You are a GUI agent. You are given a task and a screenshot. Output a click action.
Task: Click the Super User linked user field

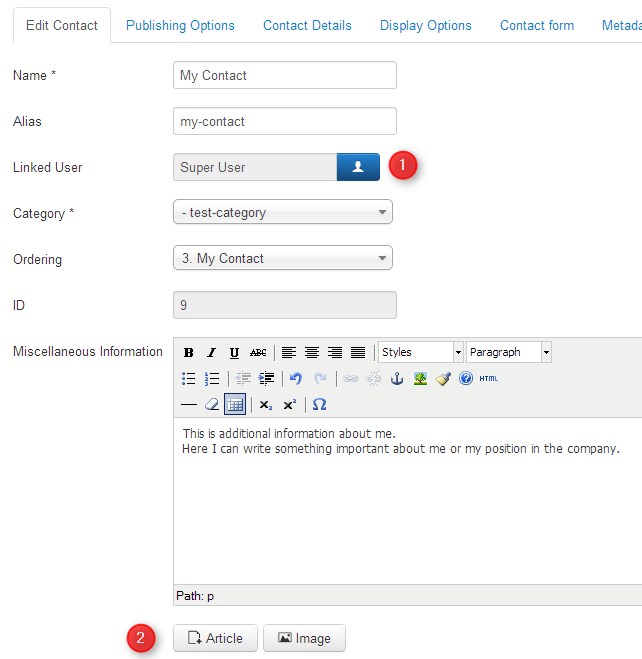(255, 167)
